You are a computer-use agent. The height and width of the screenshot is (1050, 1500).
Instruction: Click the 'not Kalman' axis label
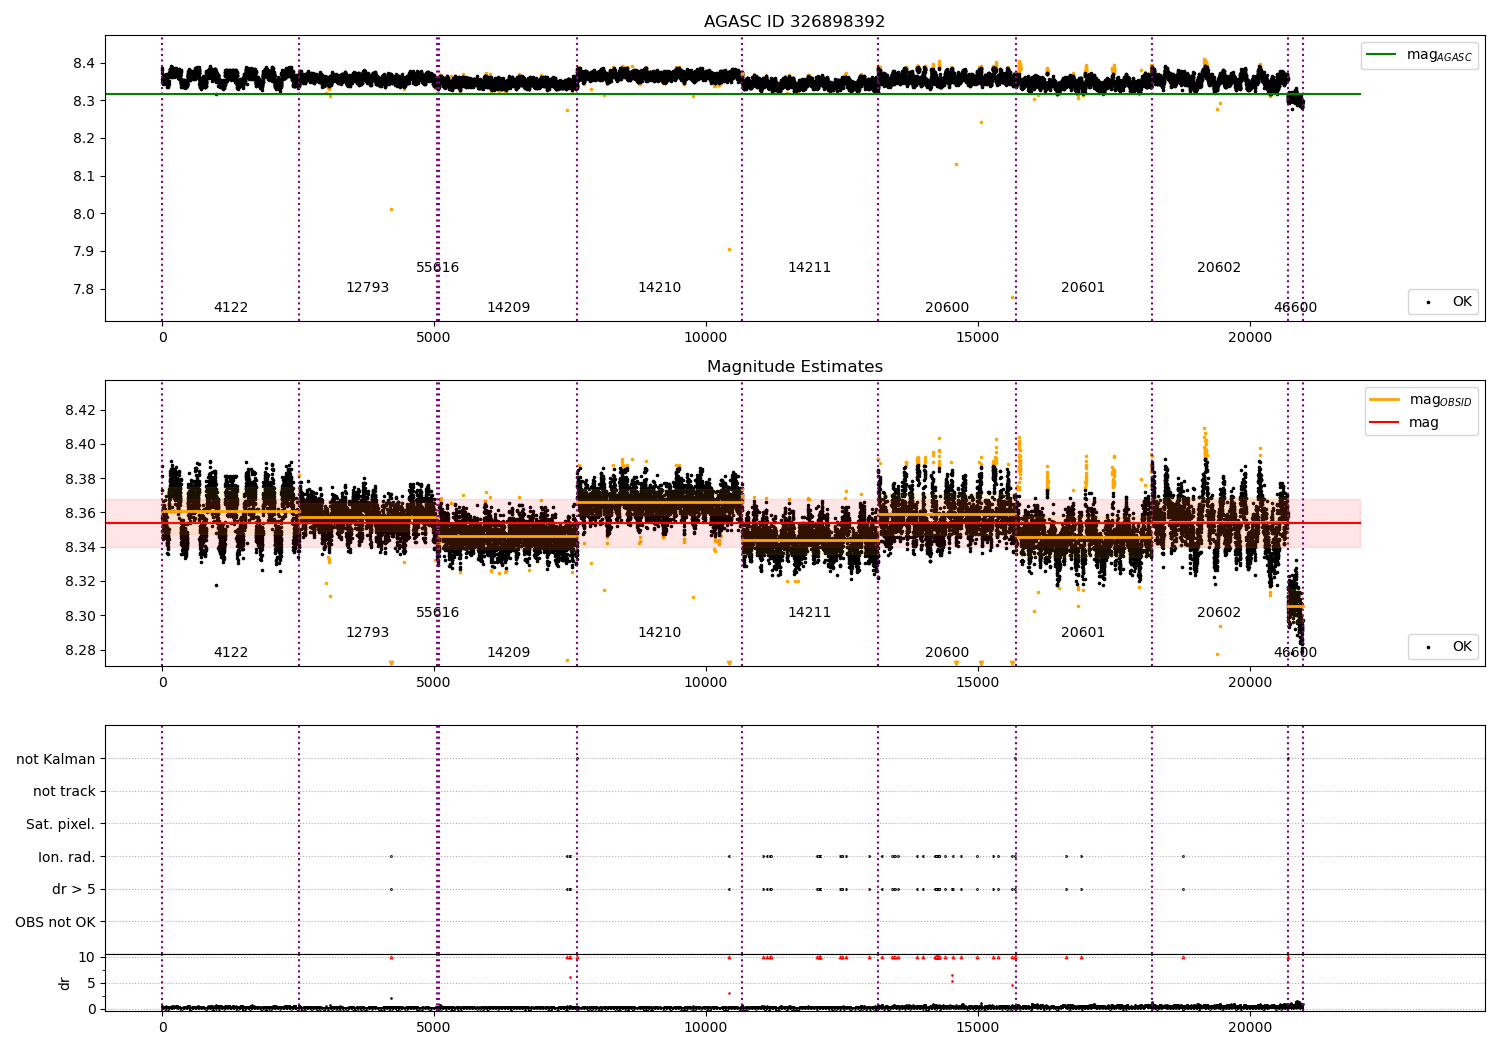point(56,759)
